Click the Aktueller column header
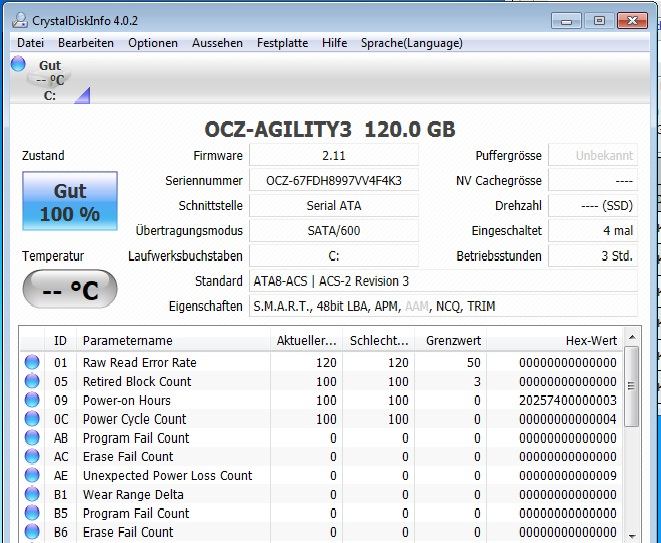 point(306,341)
